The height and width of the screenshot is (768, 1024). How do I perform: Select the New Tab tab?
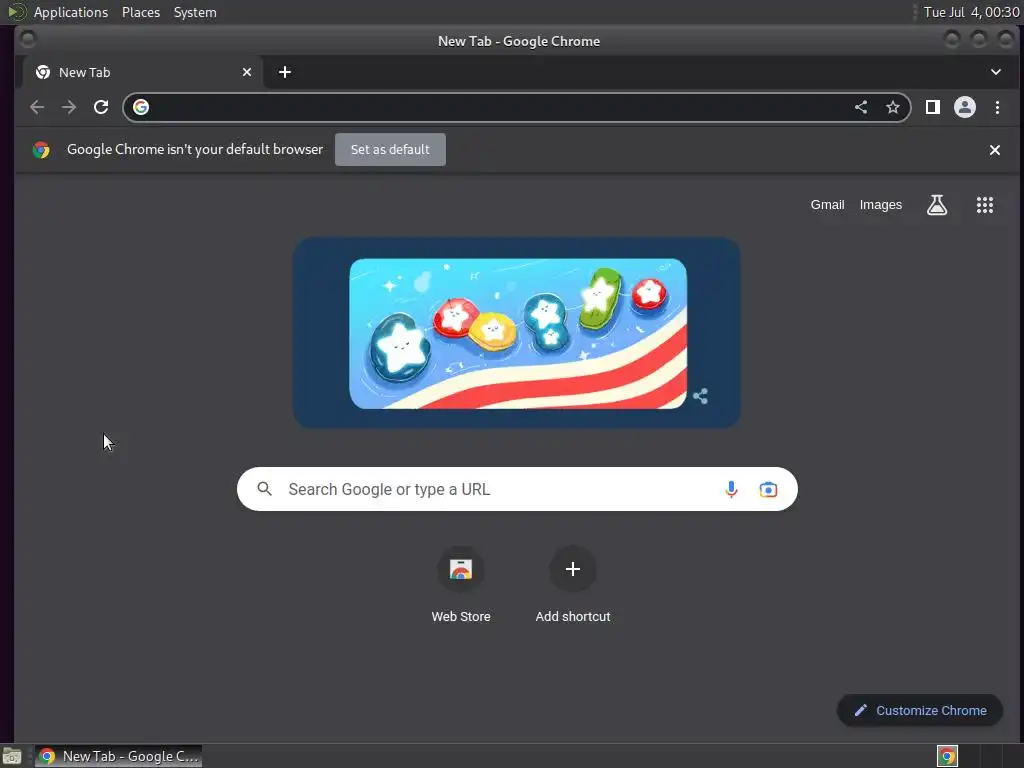click(x=143, y=72)
